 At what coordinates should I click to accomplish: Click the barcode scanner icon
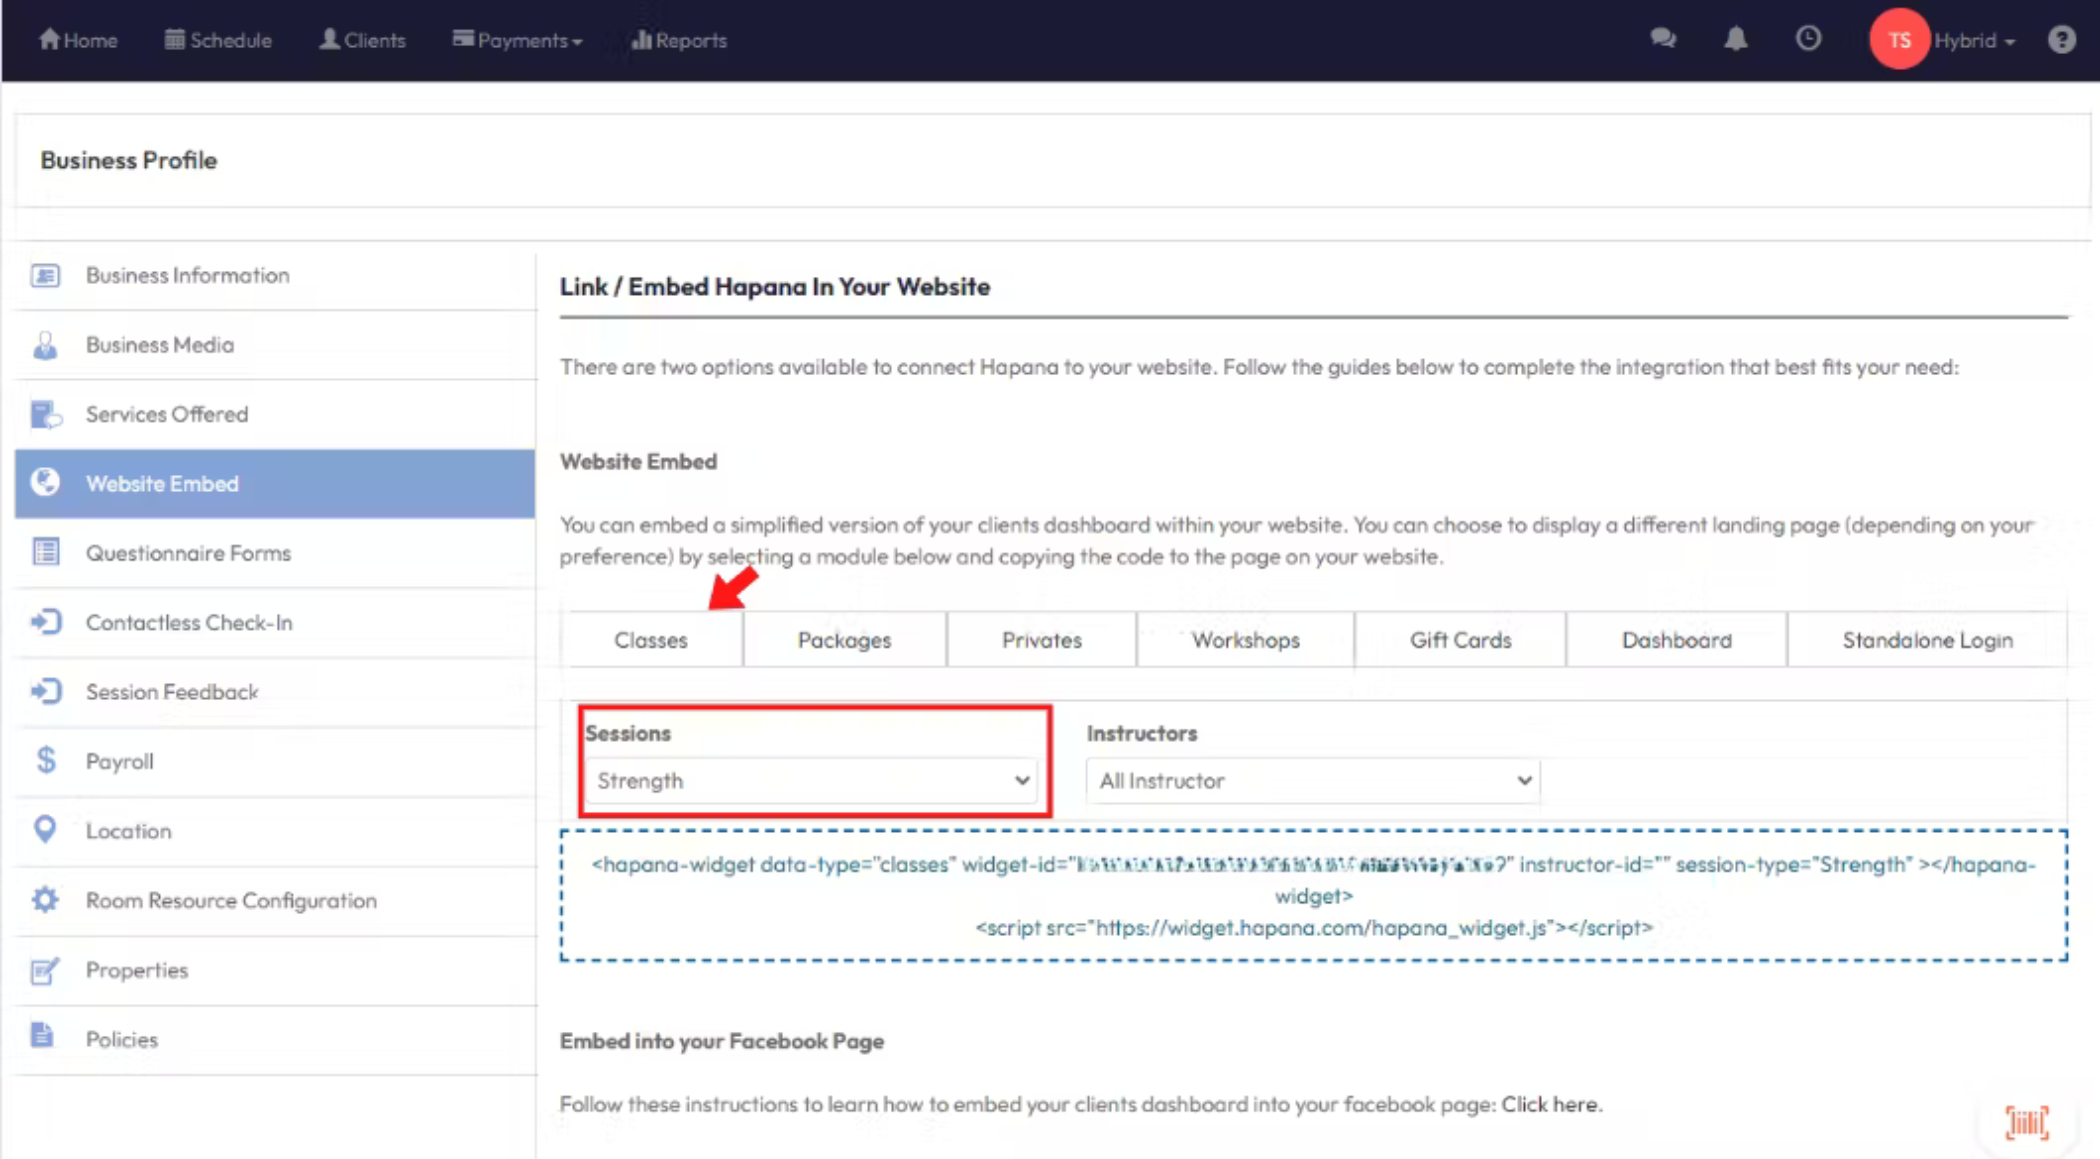(2027, 1122)
